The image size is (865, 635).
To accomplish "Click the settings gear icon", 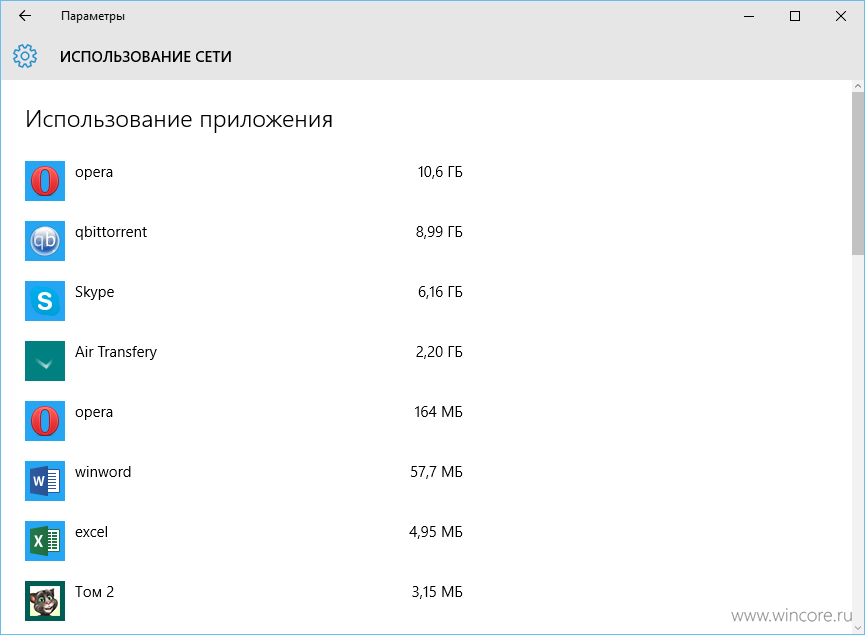I will pyautogui.click(x=25, y=56).
